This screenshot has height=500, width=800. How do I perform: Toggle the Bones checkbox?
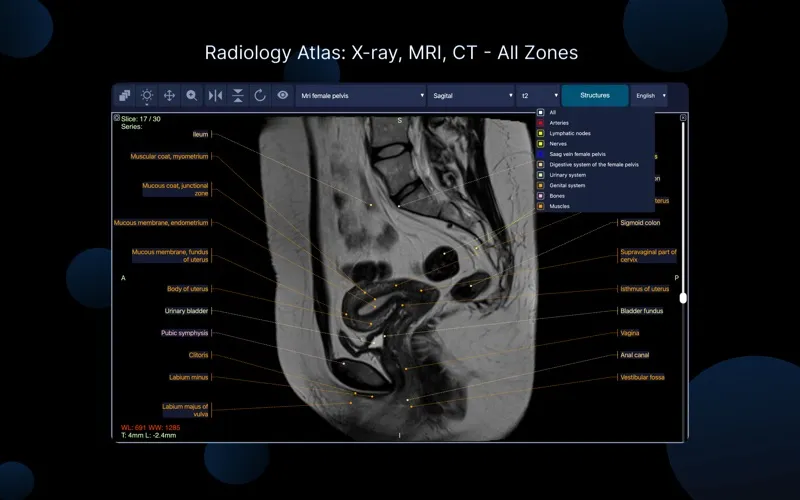click(x=541, y=196)
